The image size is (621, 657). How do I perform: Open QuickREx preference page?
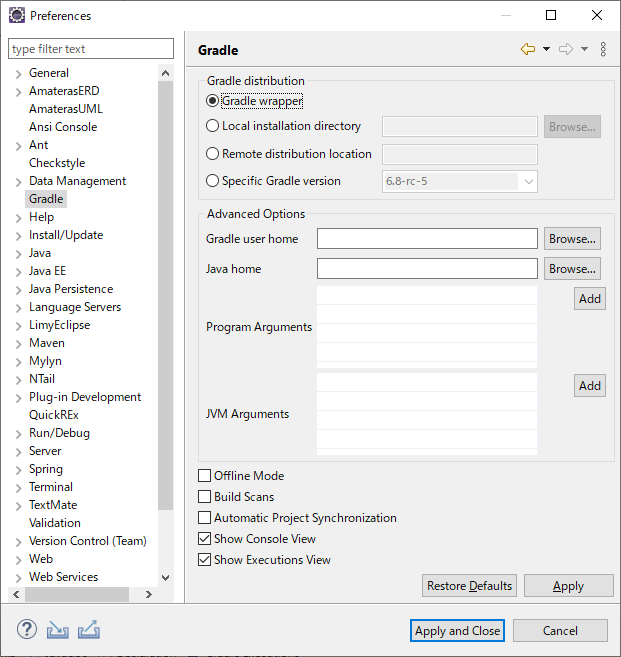(x=54, y=415)
